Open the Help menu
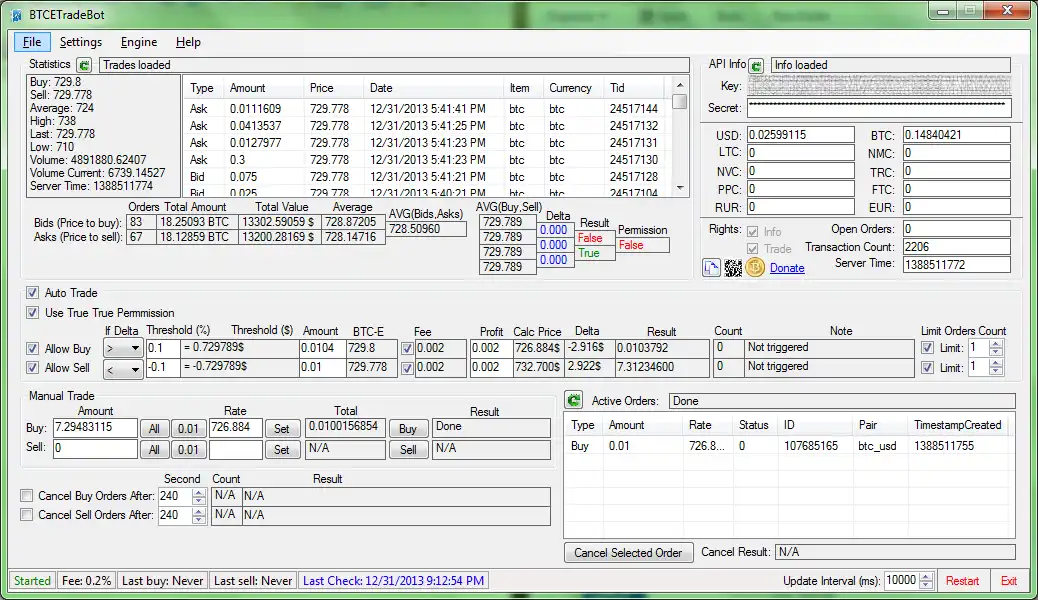 (188, 42)
